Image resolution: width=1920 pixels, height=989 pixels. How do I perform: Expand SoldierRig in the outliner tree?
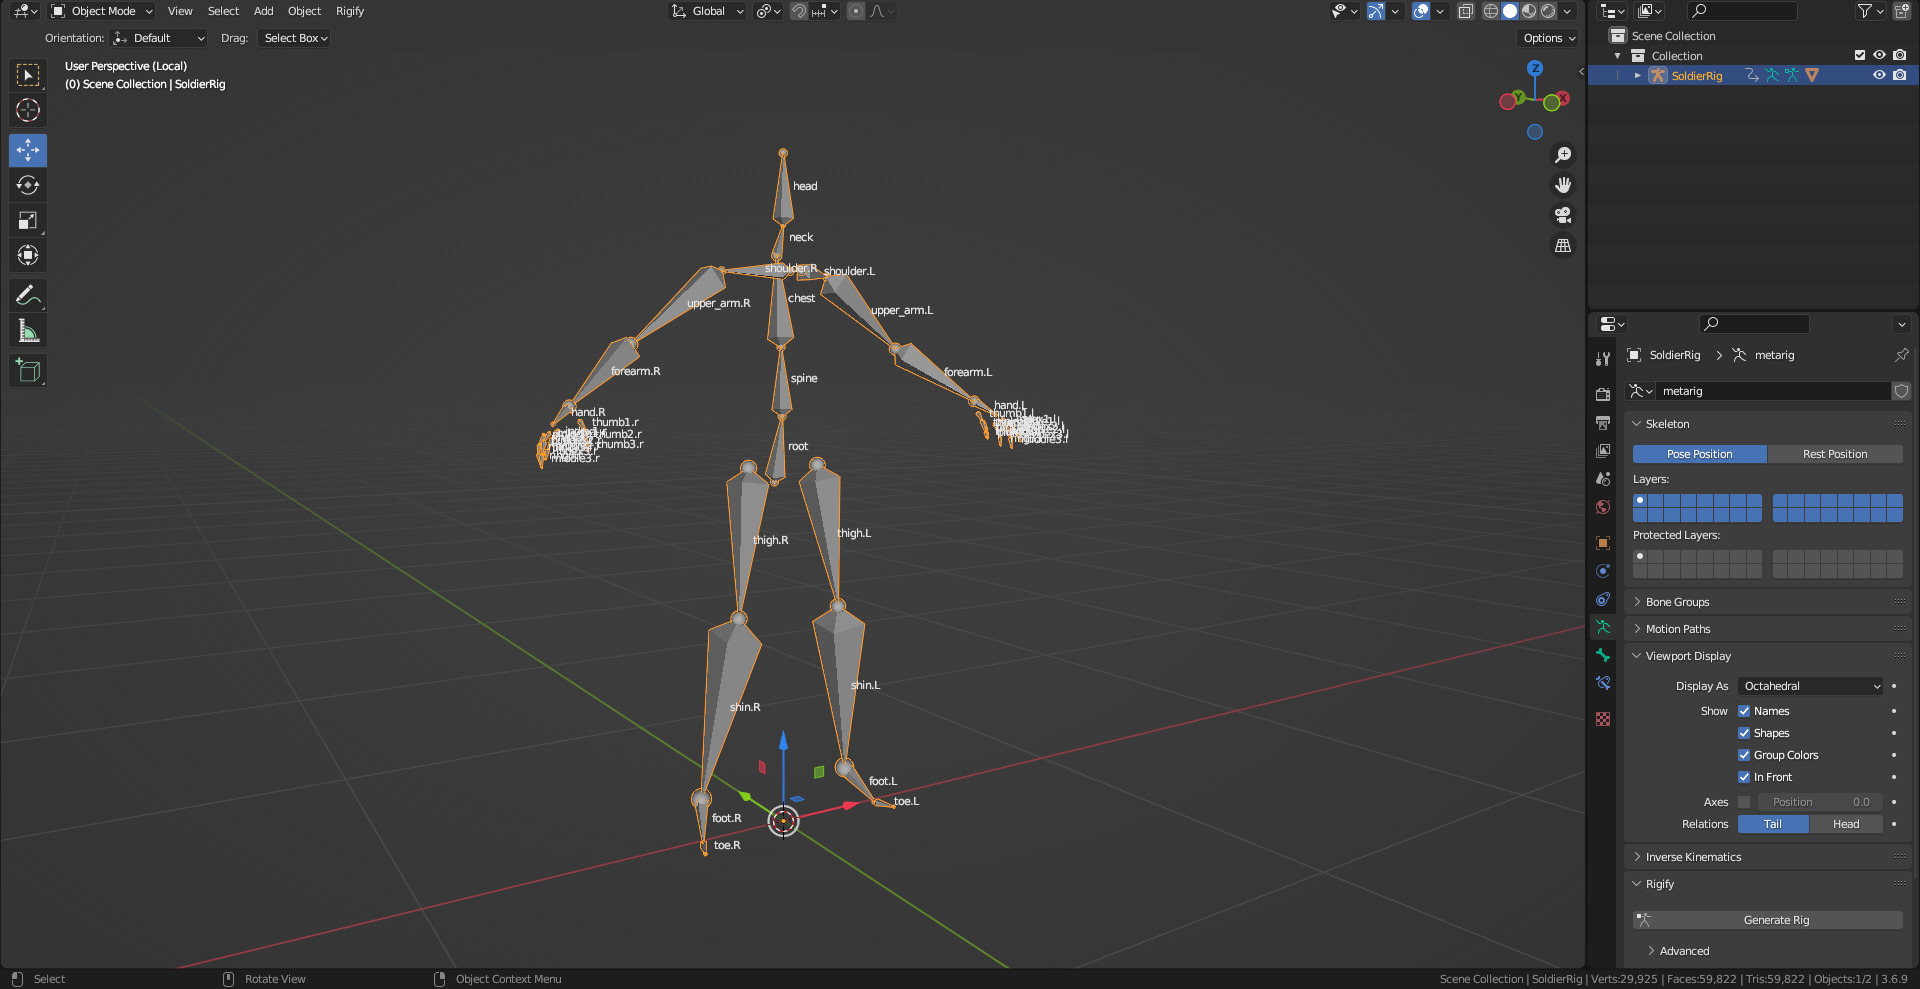coord(1637,75)
